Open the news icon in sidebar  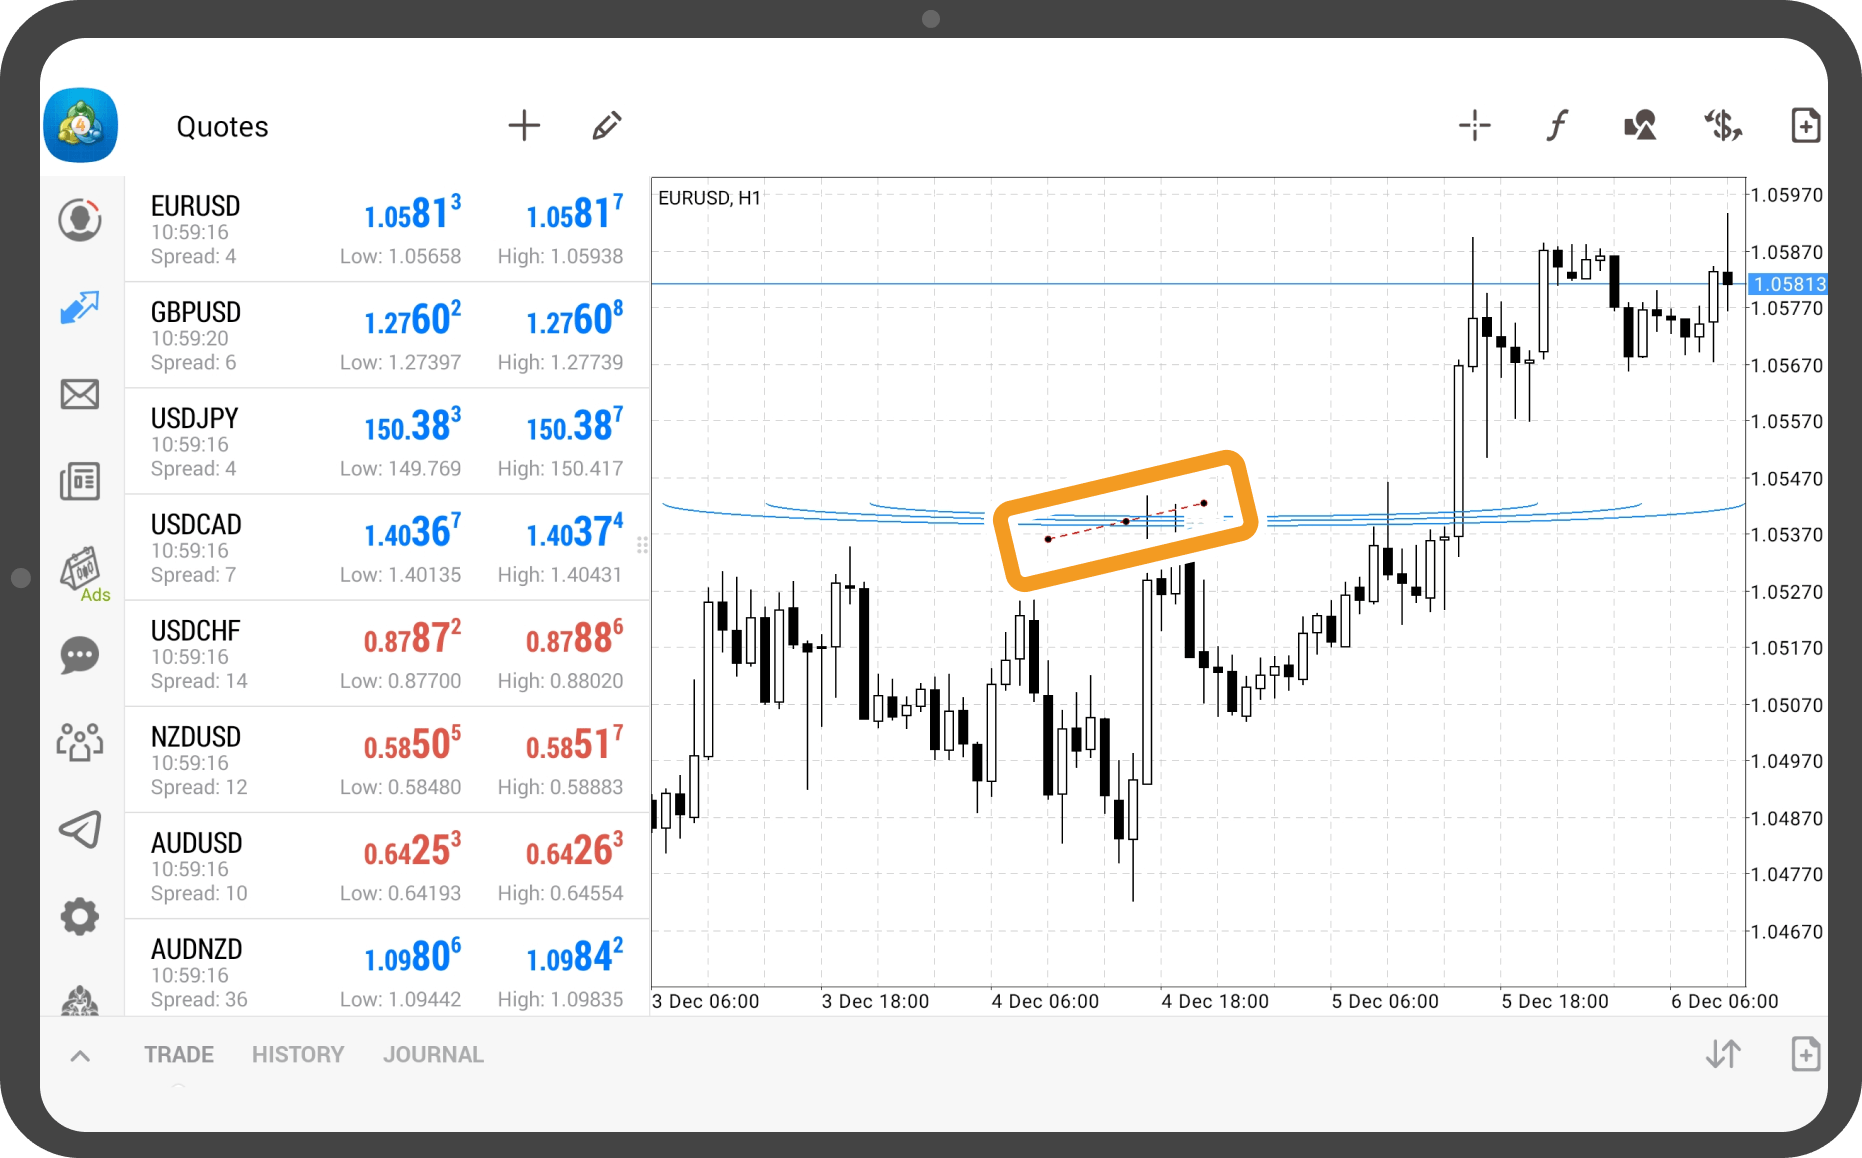(x=80, y=482)
